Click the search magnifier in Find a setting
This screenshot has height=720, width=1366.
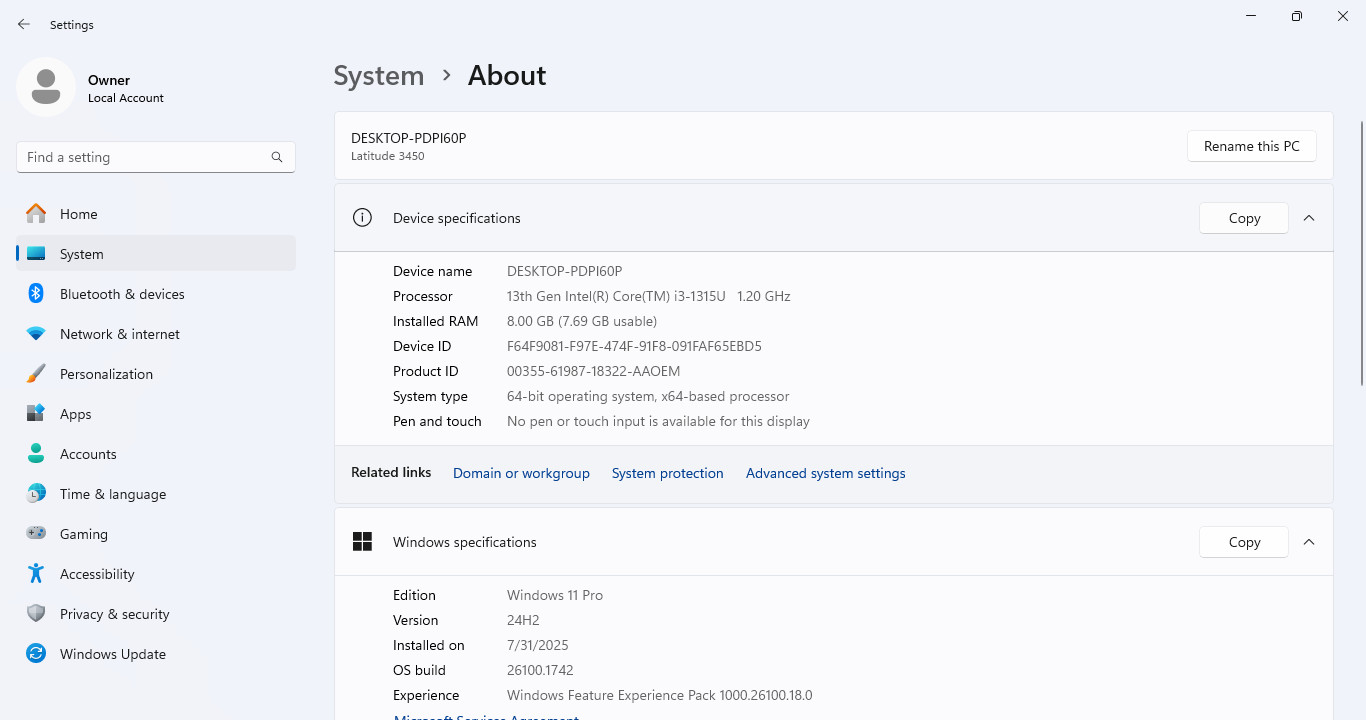tap(277, 157)
